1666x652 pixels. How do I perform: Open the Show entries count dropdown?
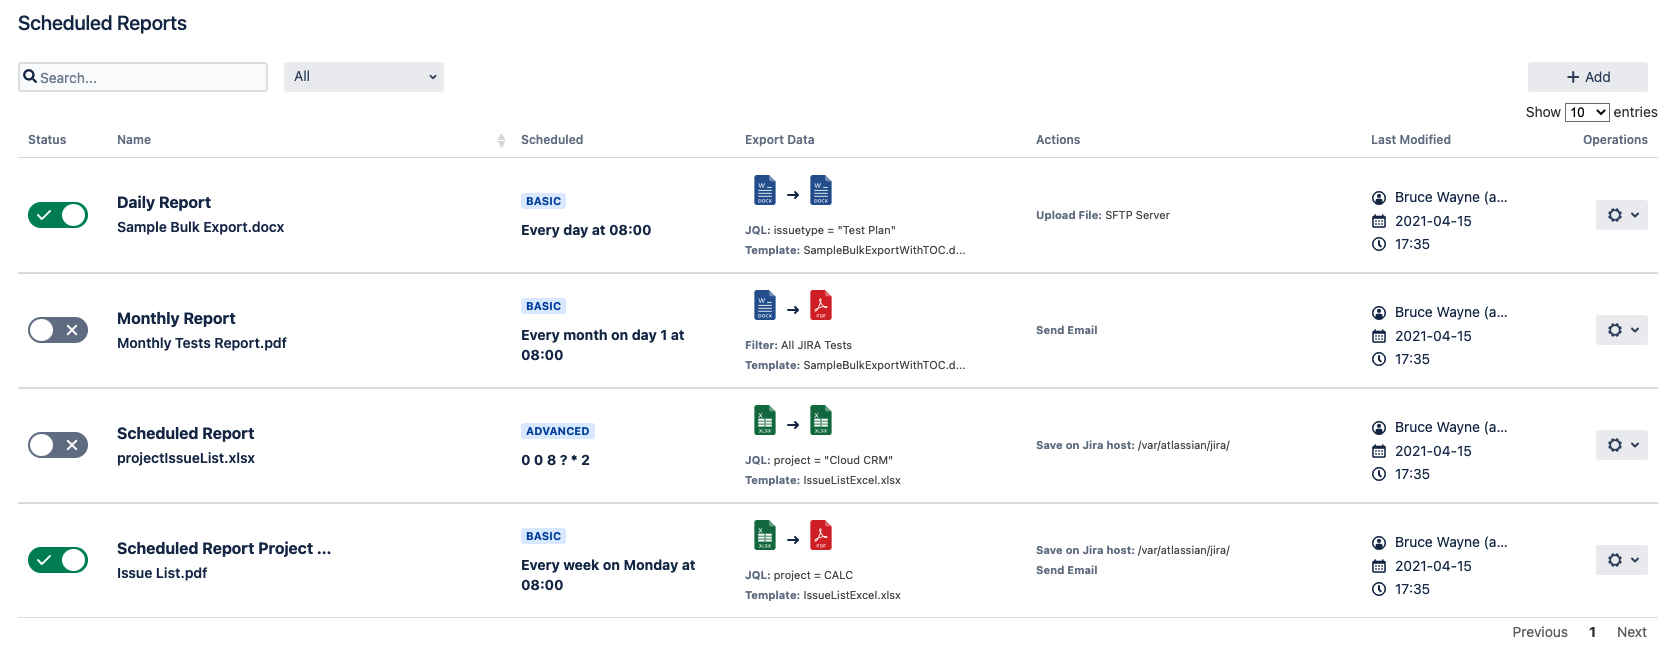pos(1586,112)
